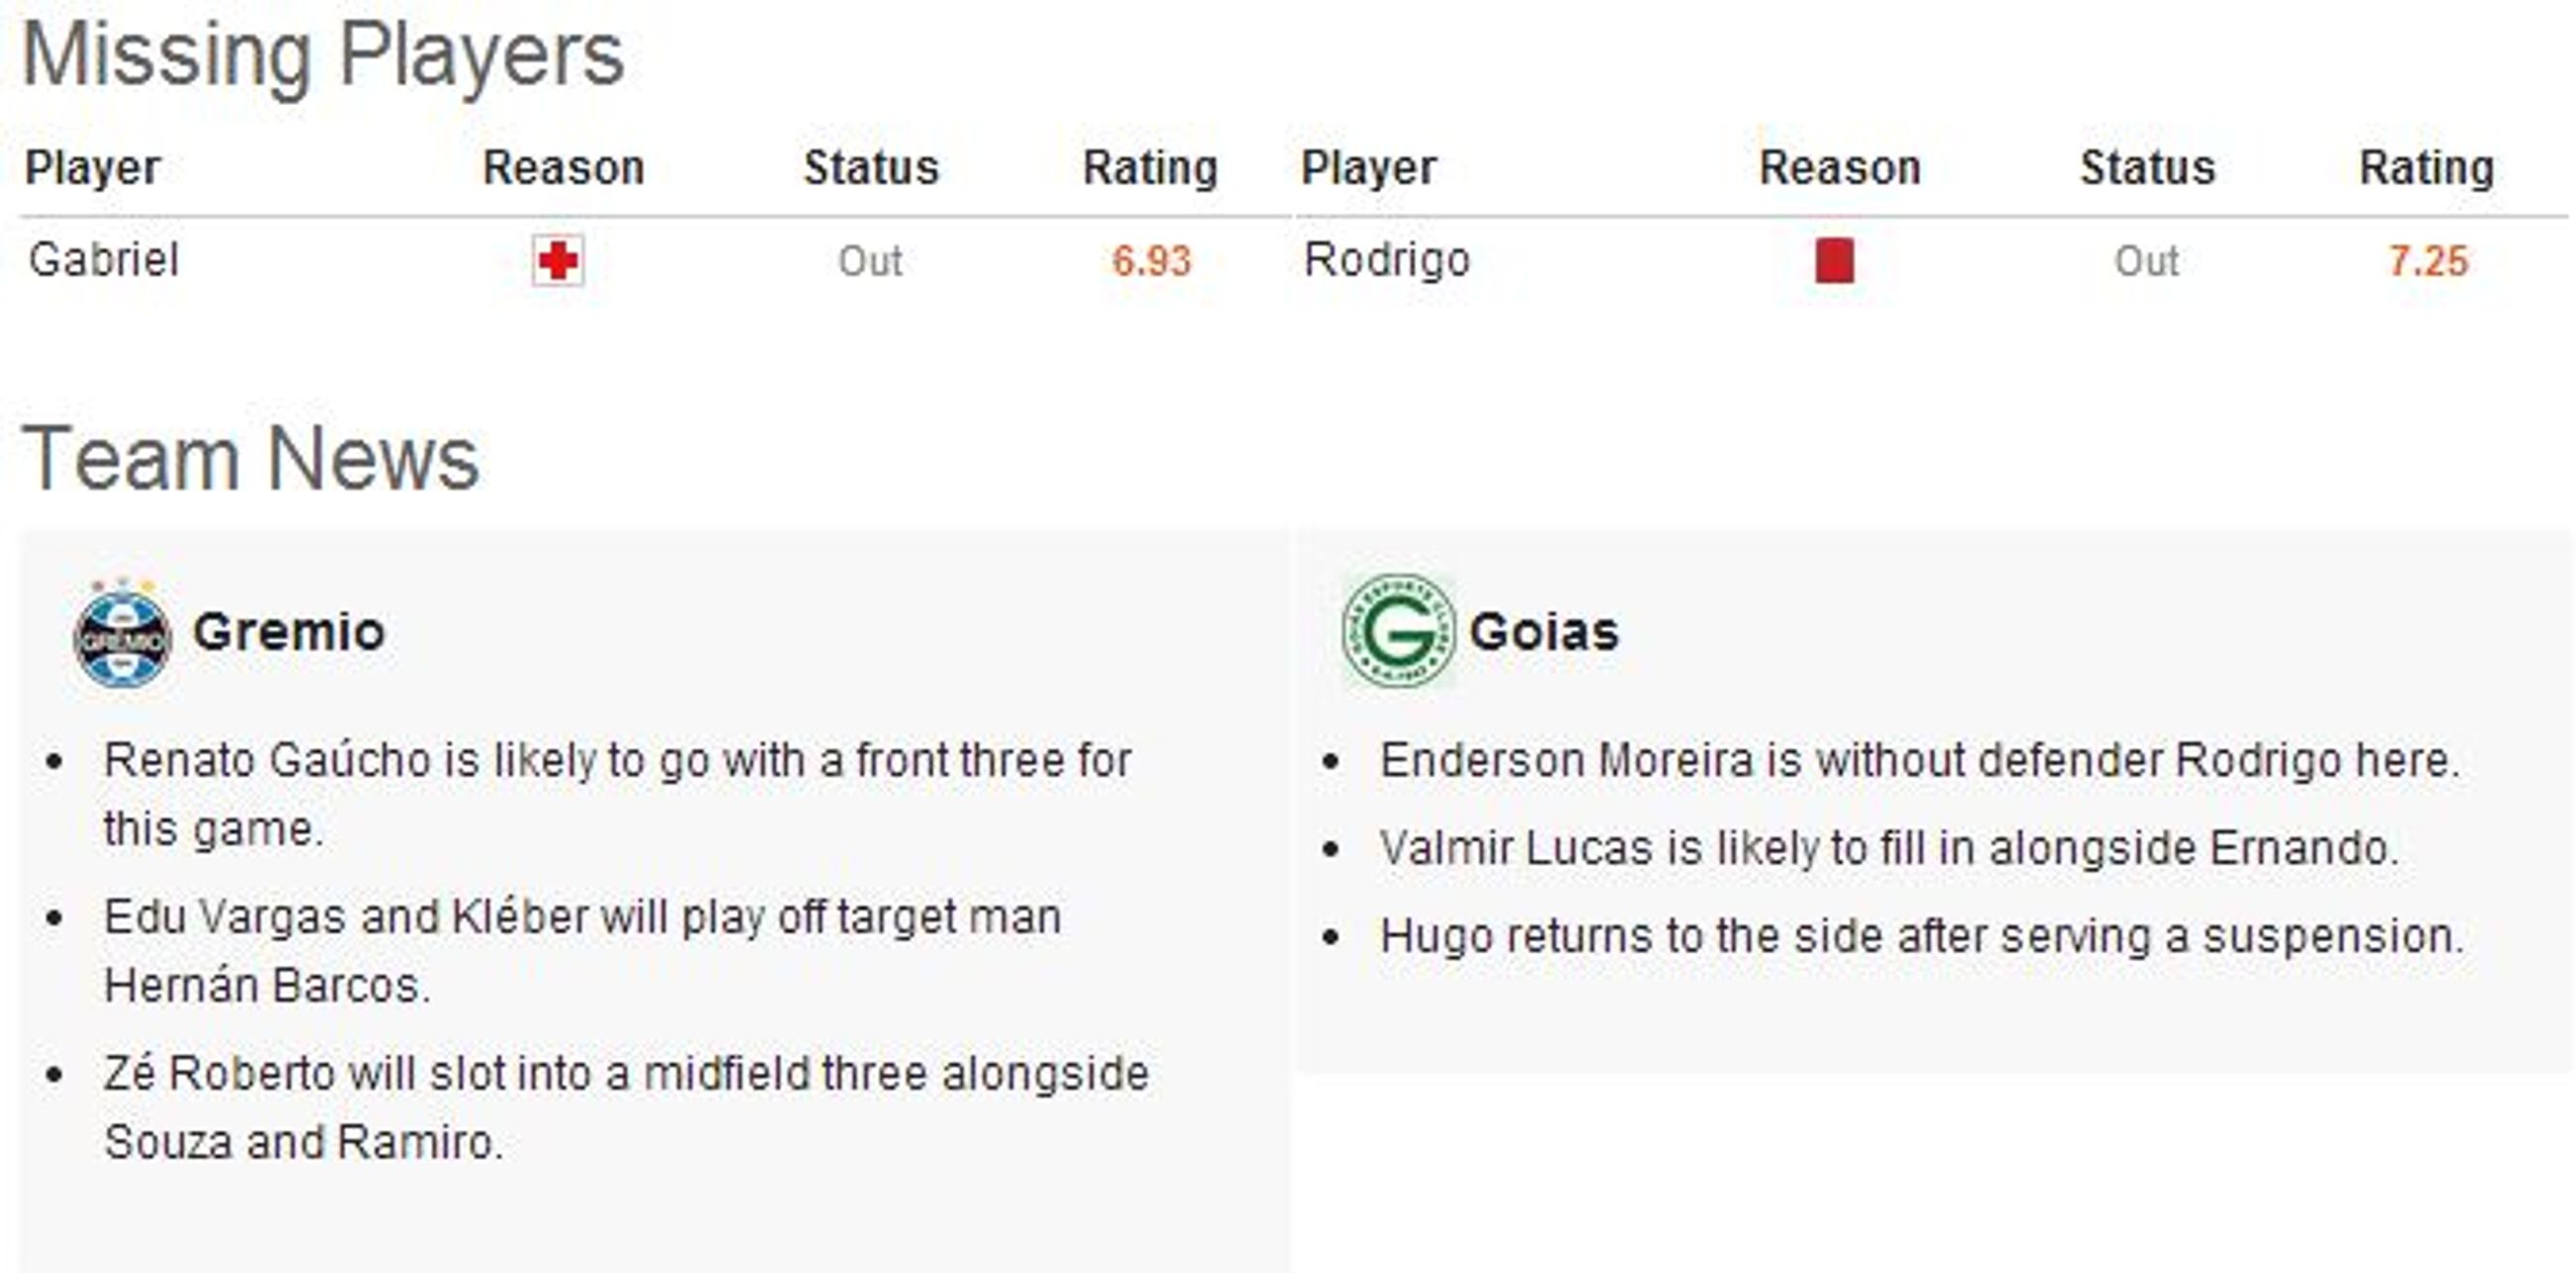Viewport: 2576px width, 1273px height.
Task: Click the Reason column header in the left table
Action: click(564, 168)
